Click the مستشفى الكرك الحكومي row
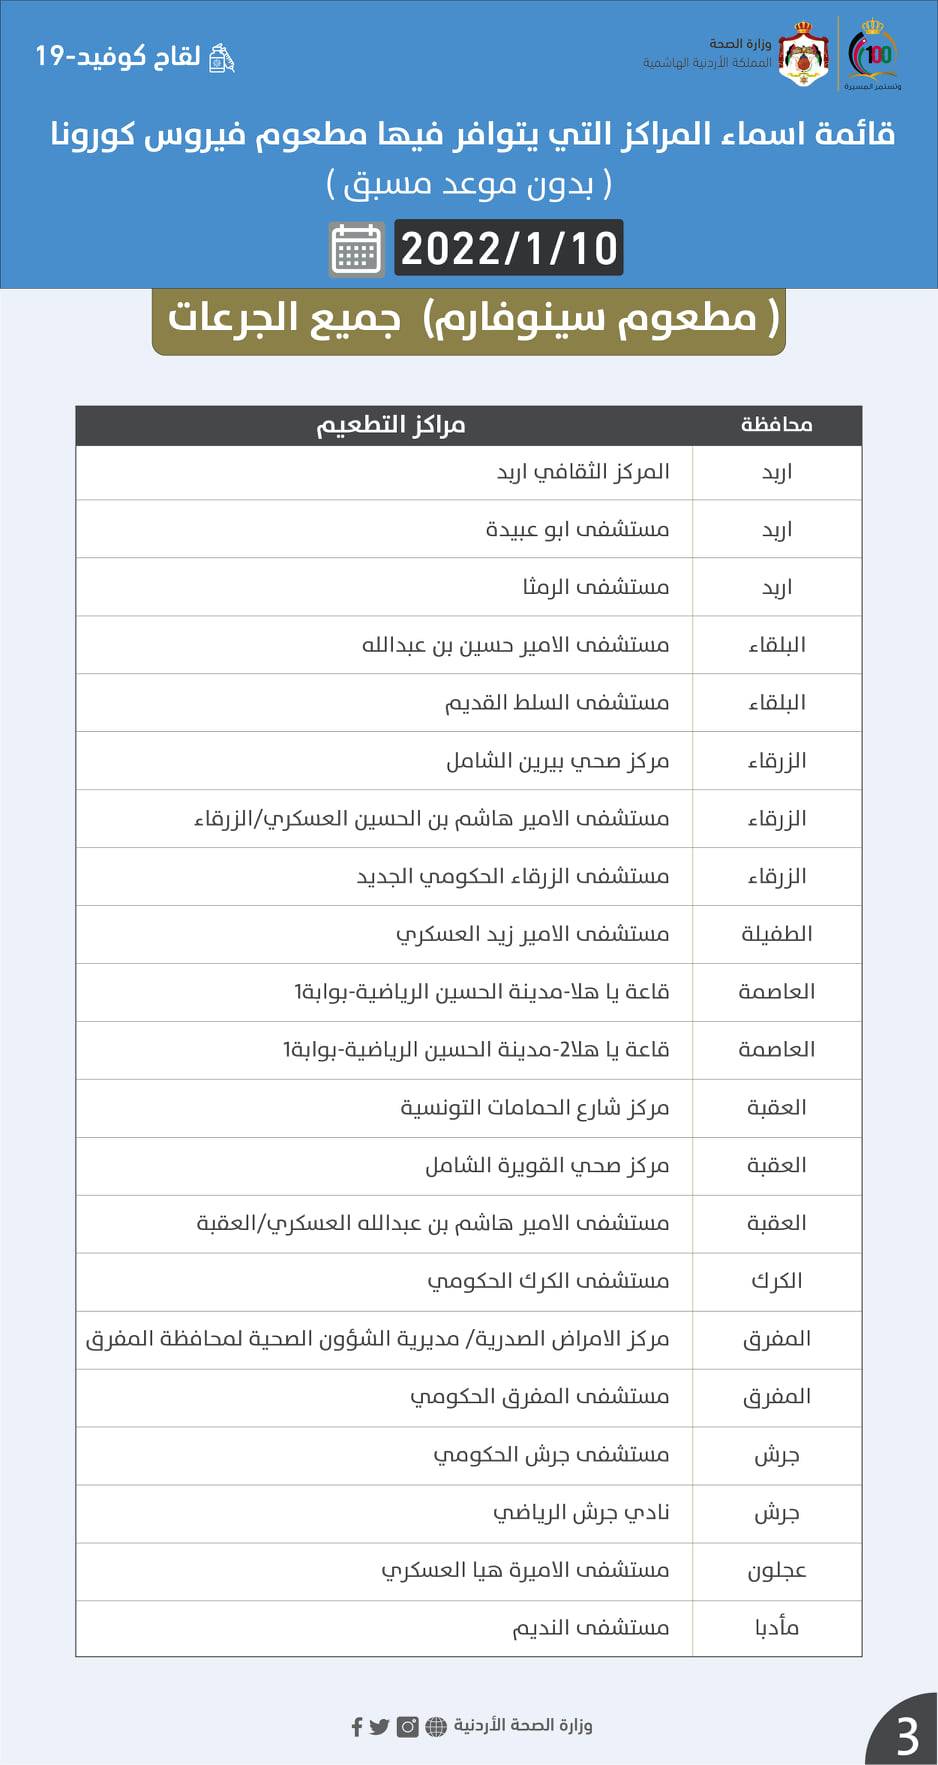Image resolution: width=938 pixels, height=1765 pixels. (x=548, y=1281)
